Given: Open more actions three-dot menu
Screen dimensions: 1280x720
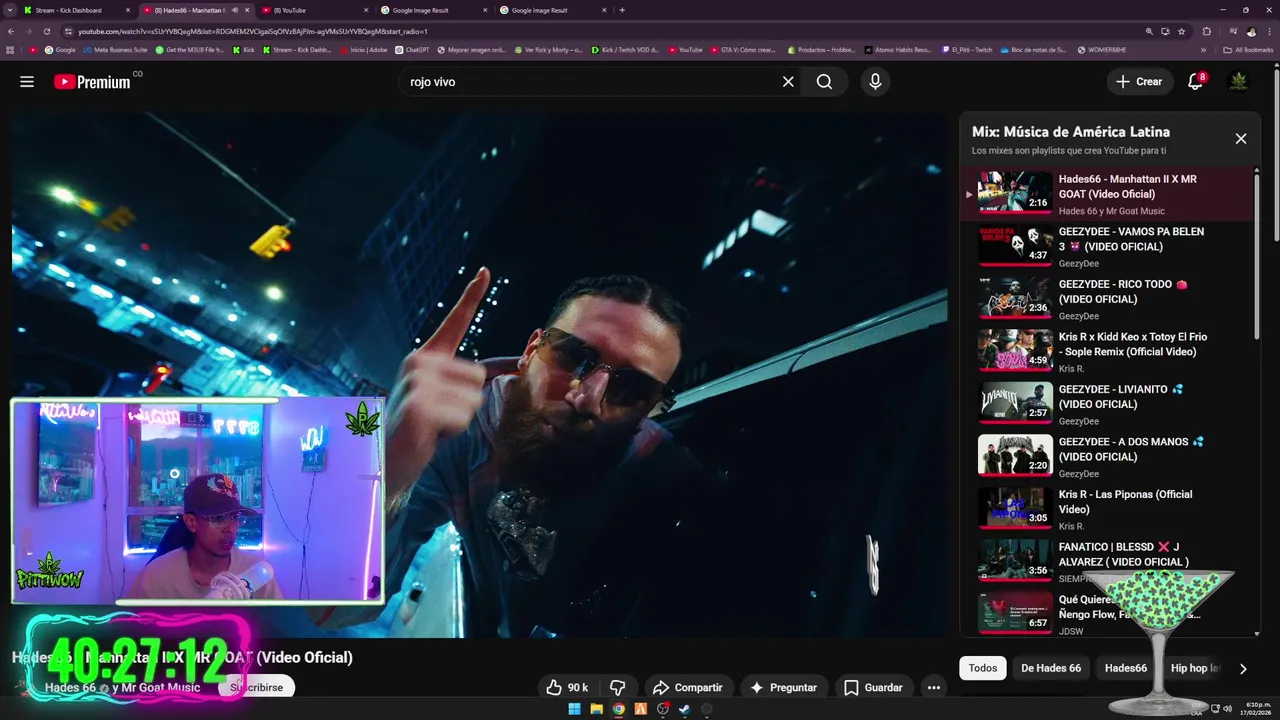Looking at the screenshot, I should coord(933,687).
